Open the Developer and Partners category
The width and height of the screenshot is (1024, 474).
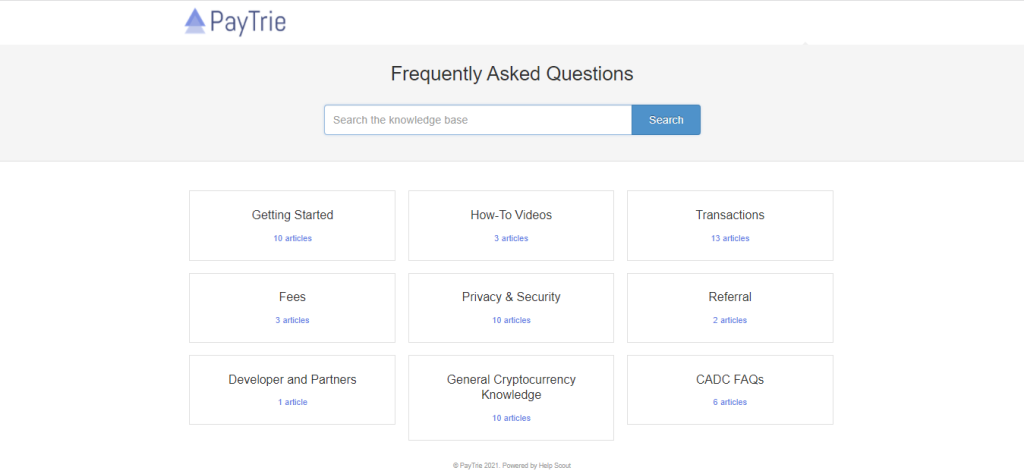(292, 390)
